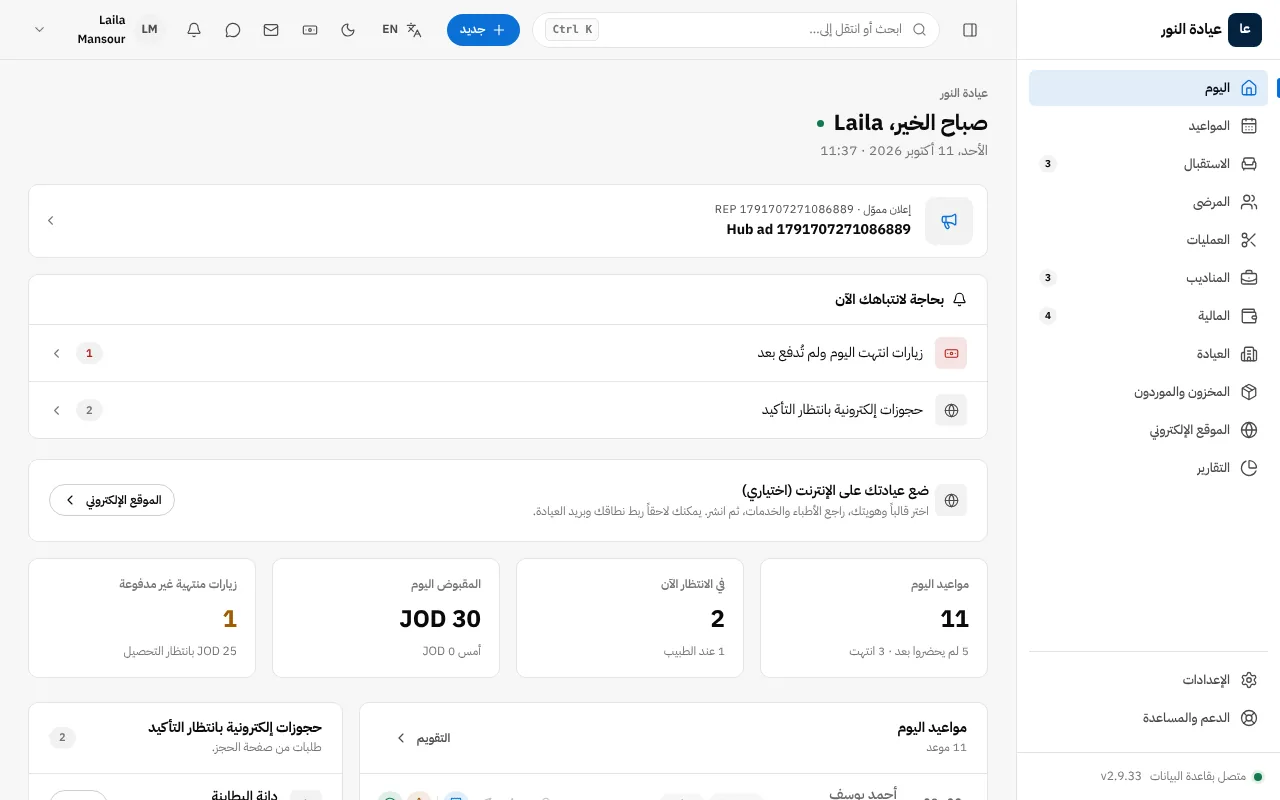Viewport: 1280px width, 800px height.
Task: Click the المالية wallet icon
Action: (x=1249, y=316)
